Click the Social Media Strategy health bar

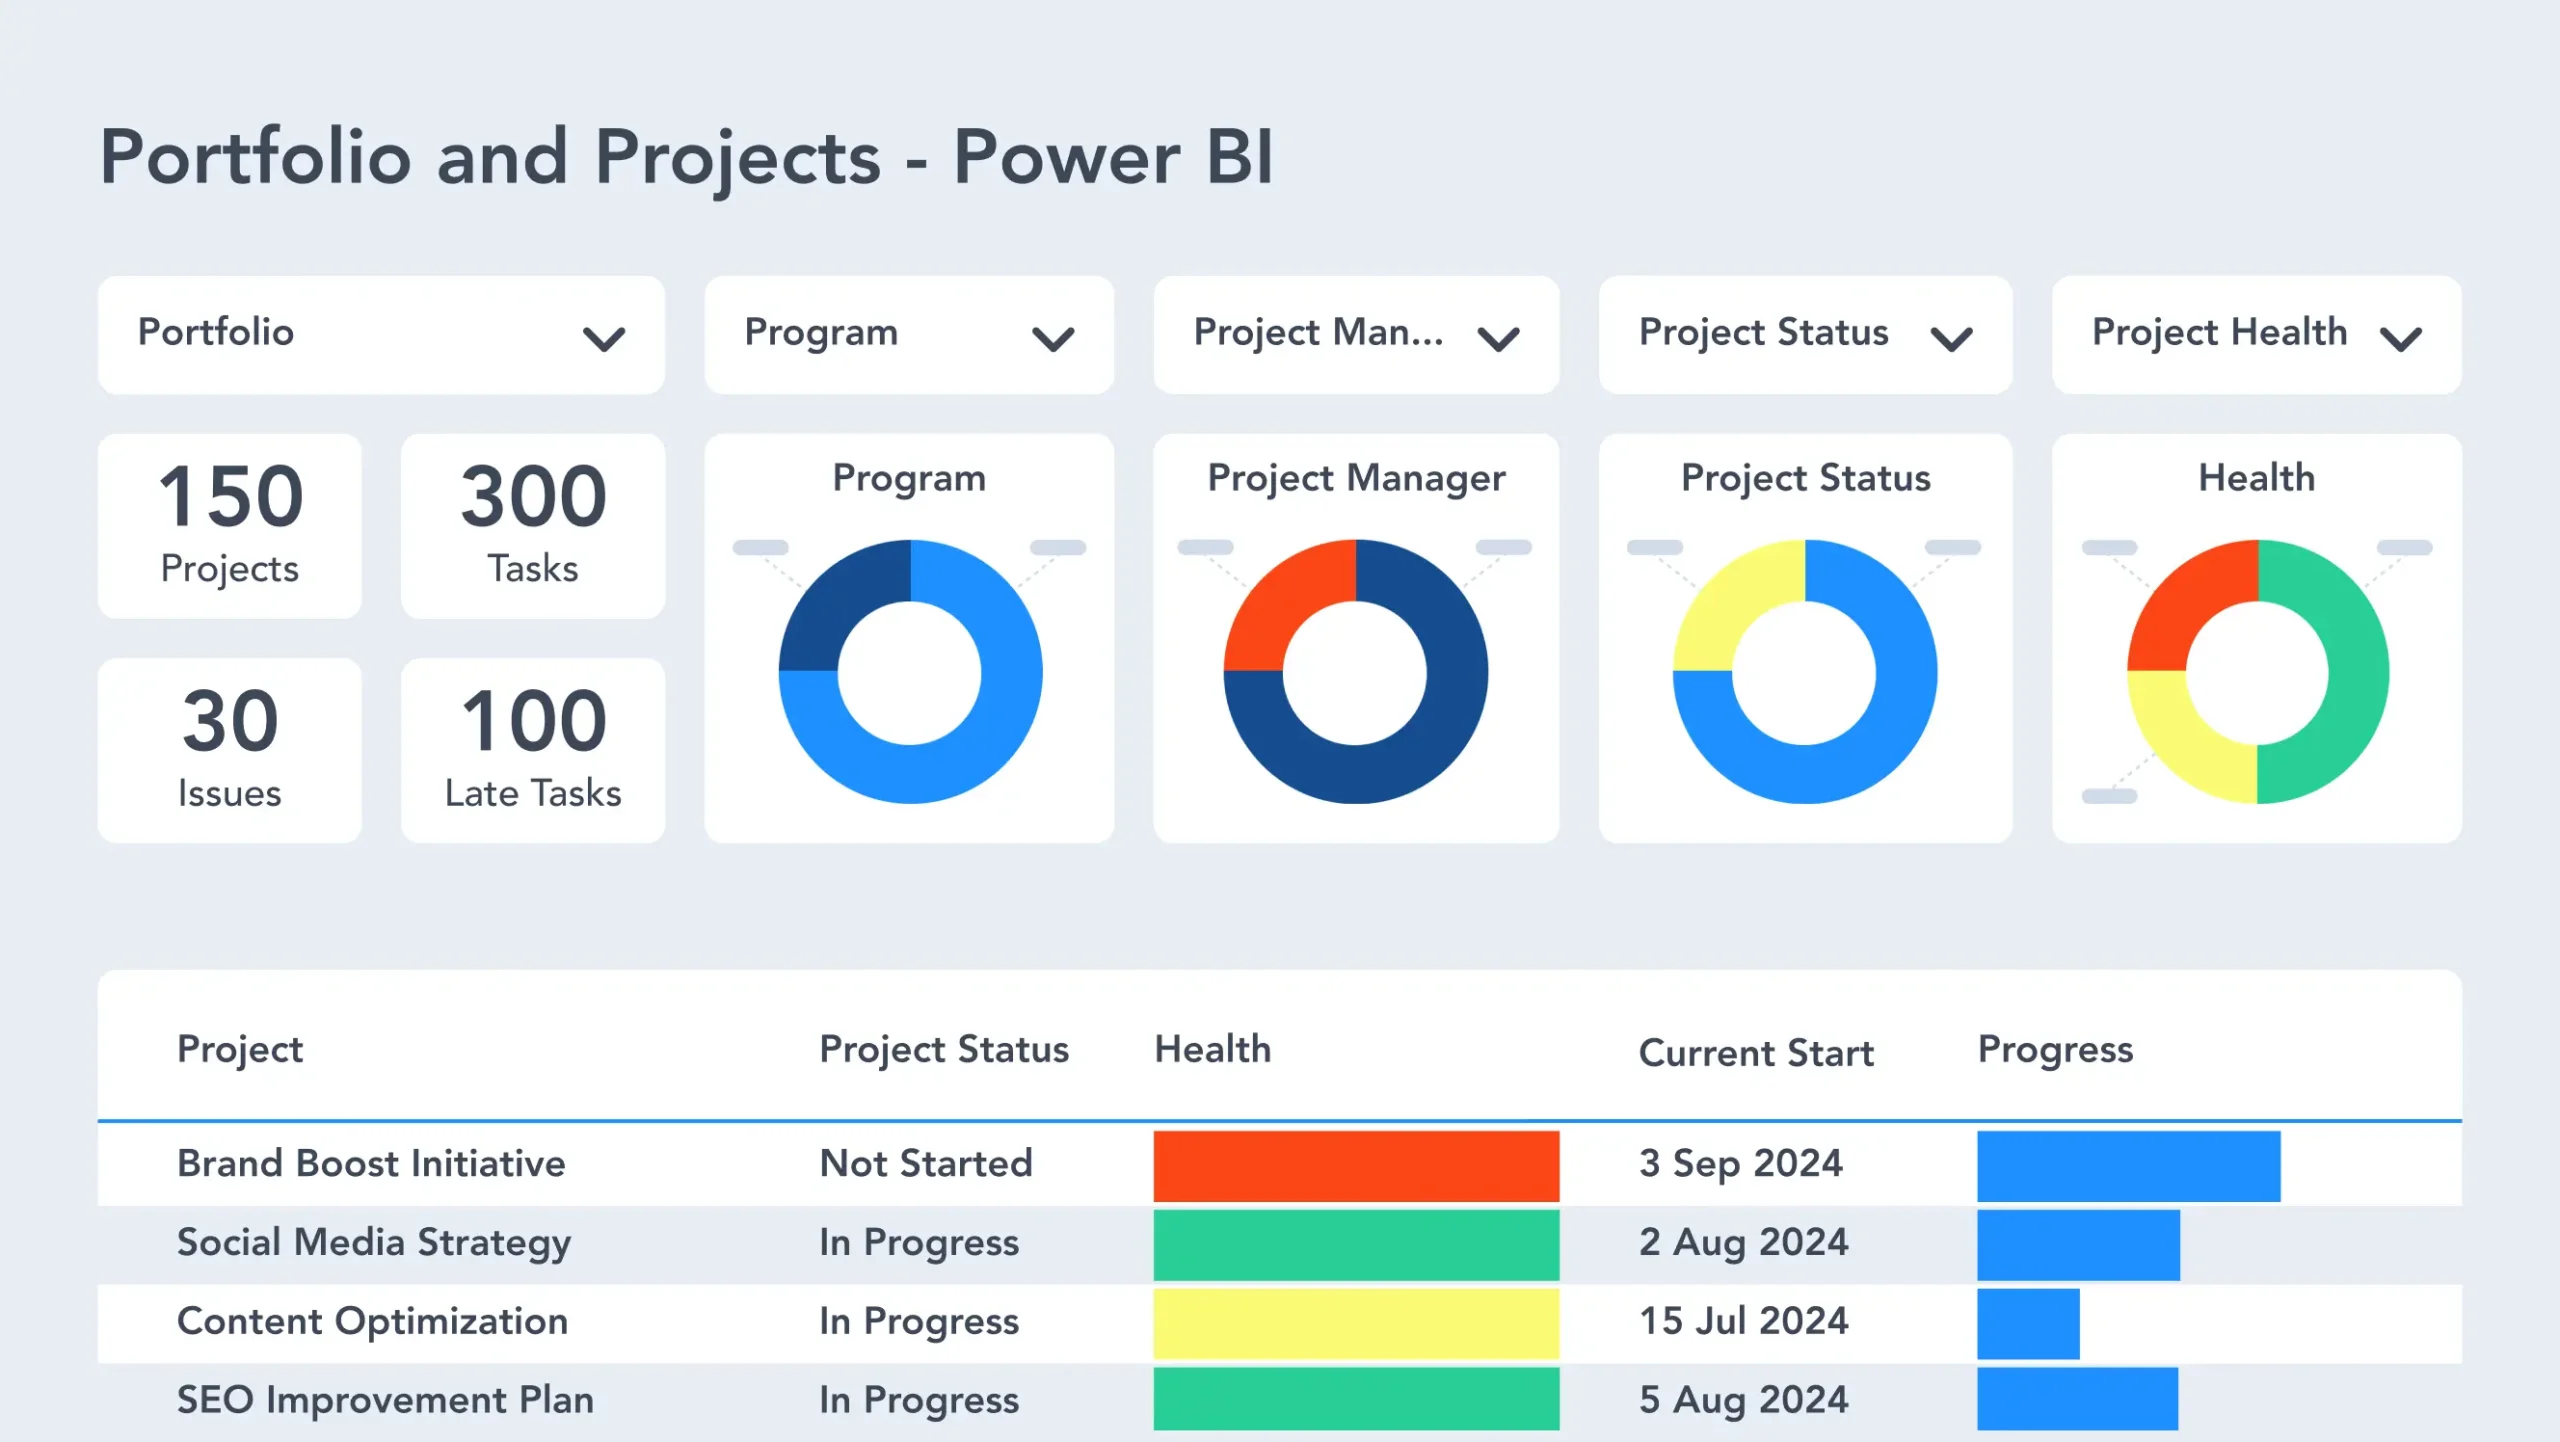point(1354,1242)
